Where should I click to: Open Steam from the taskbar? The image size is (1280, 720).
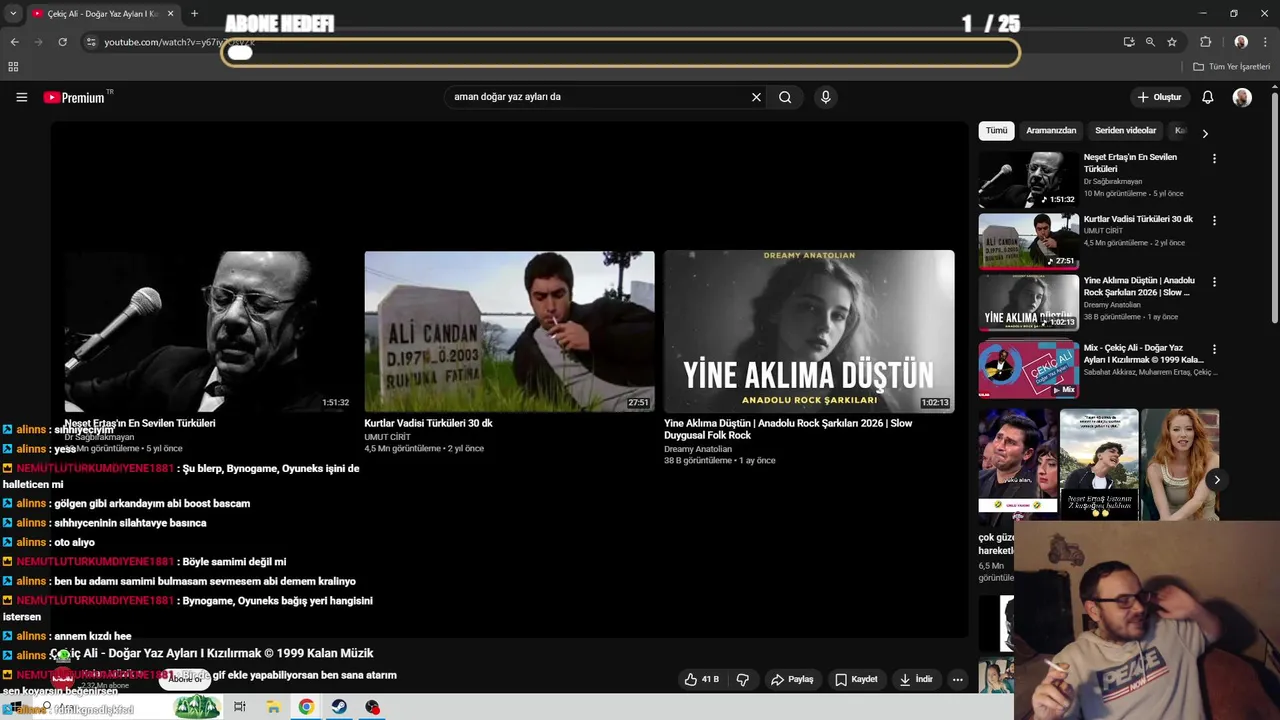(x=339, y=707)
